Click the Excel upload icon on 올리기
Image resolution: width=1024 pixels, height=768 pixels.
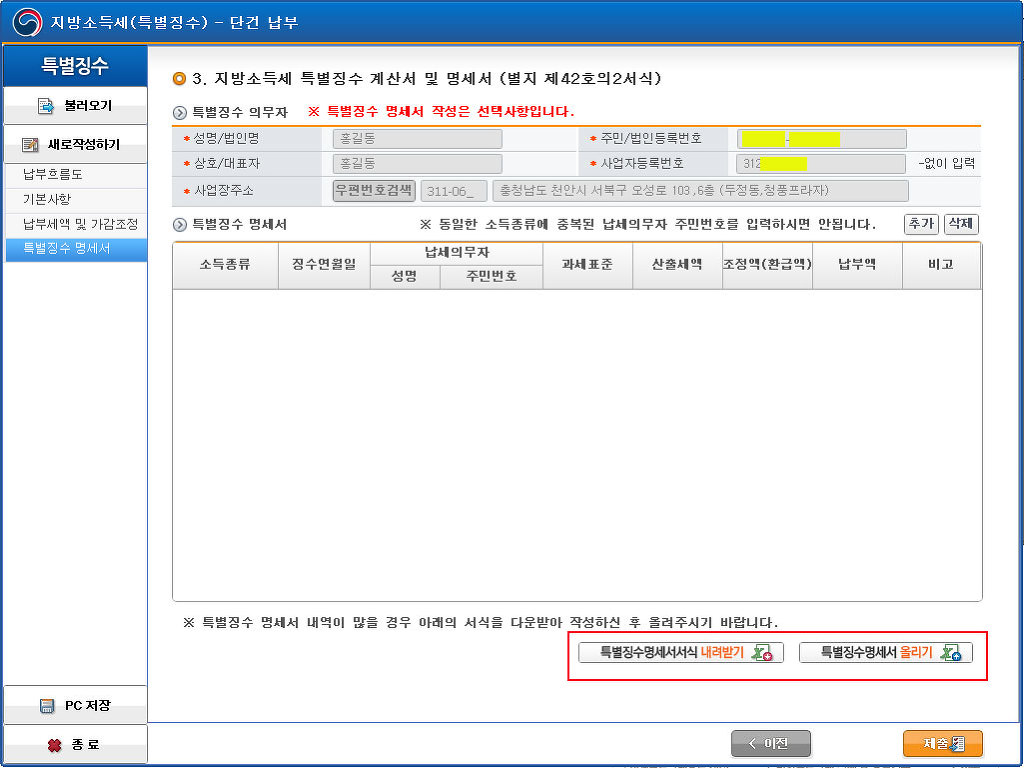click(x=951, y=653)
